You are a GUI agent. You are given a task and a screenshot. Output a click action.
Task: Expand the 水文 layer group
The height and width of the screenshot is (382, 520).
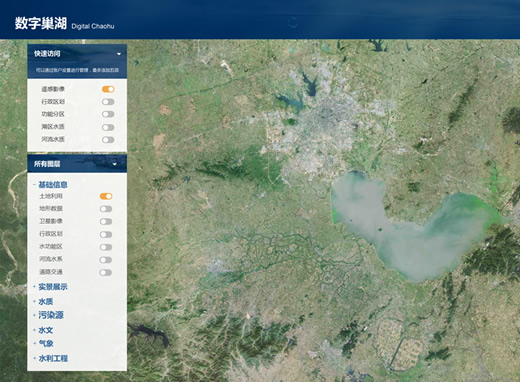[43, 330]
